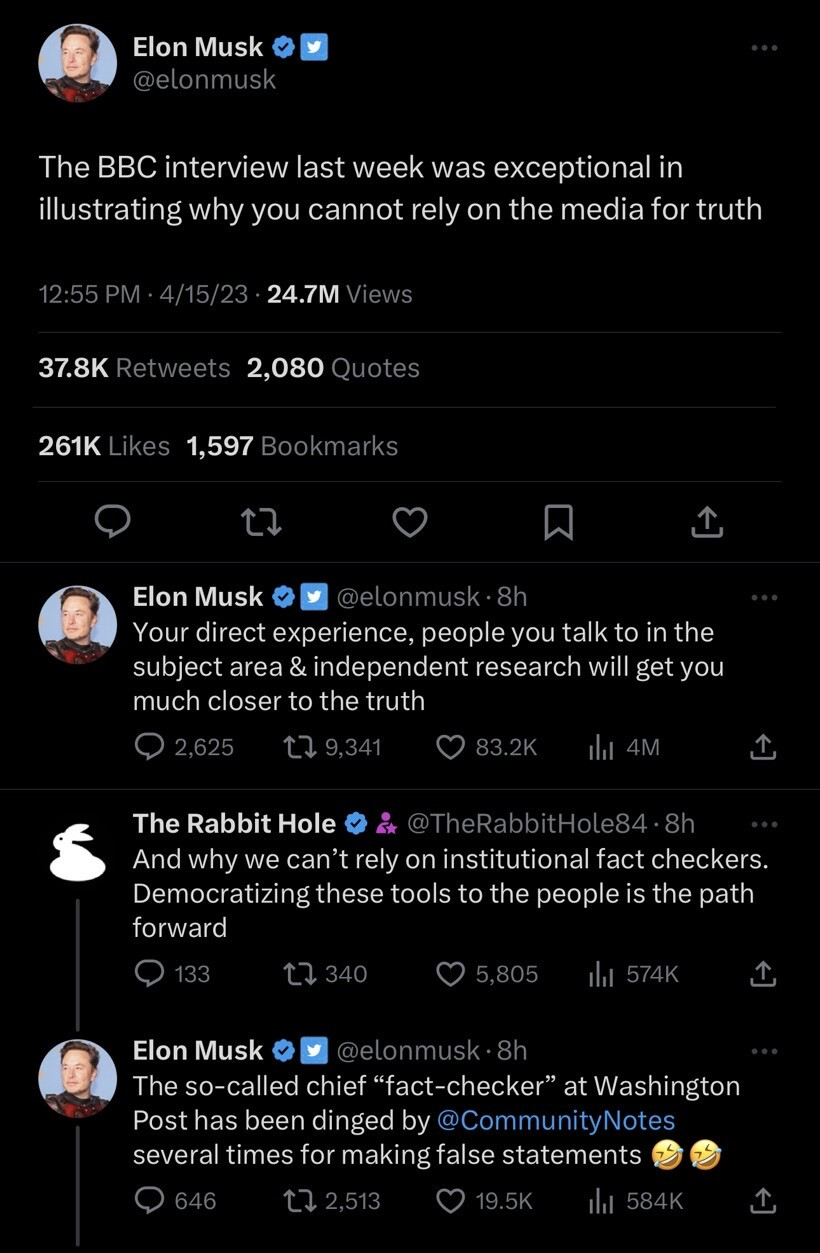Screen dimensions: 820x1253
Task: Open Elon Musk's avatar on main tweet
Action: [x=78, y=63]
